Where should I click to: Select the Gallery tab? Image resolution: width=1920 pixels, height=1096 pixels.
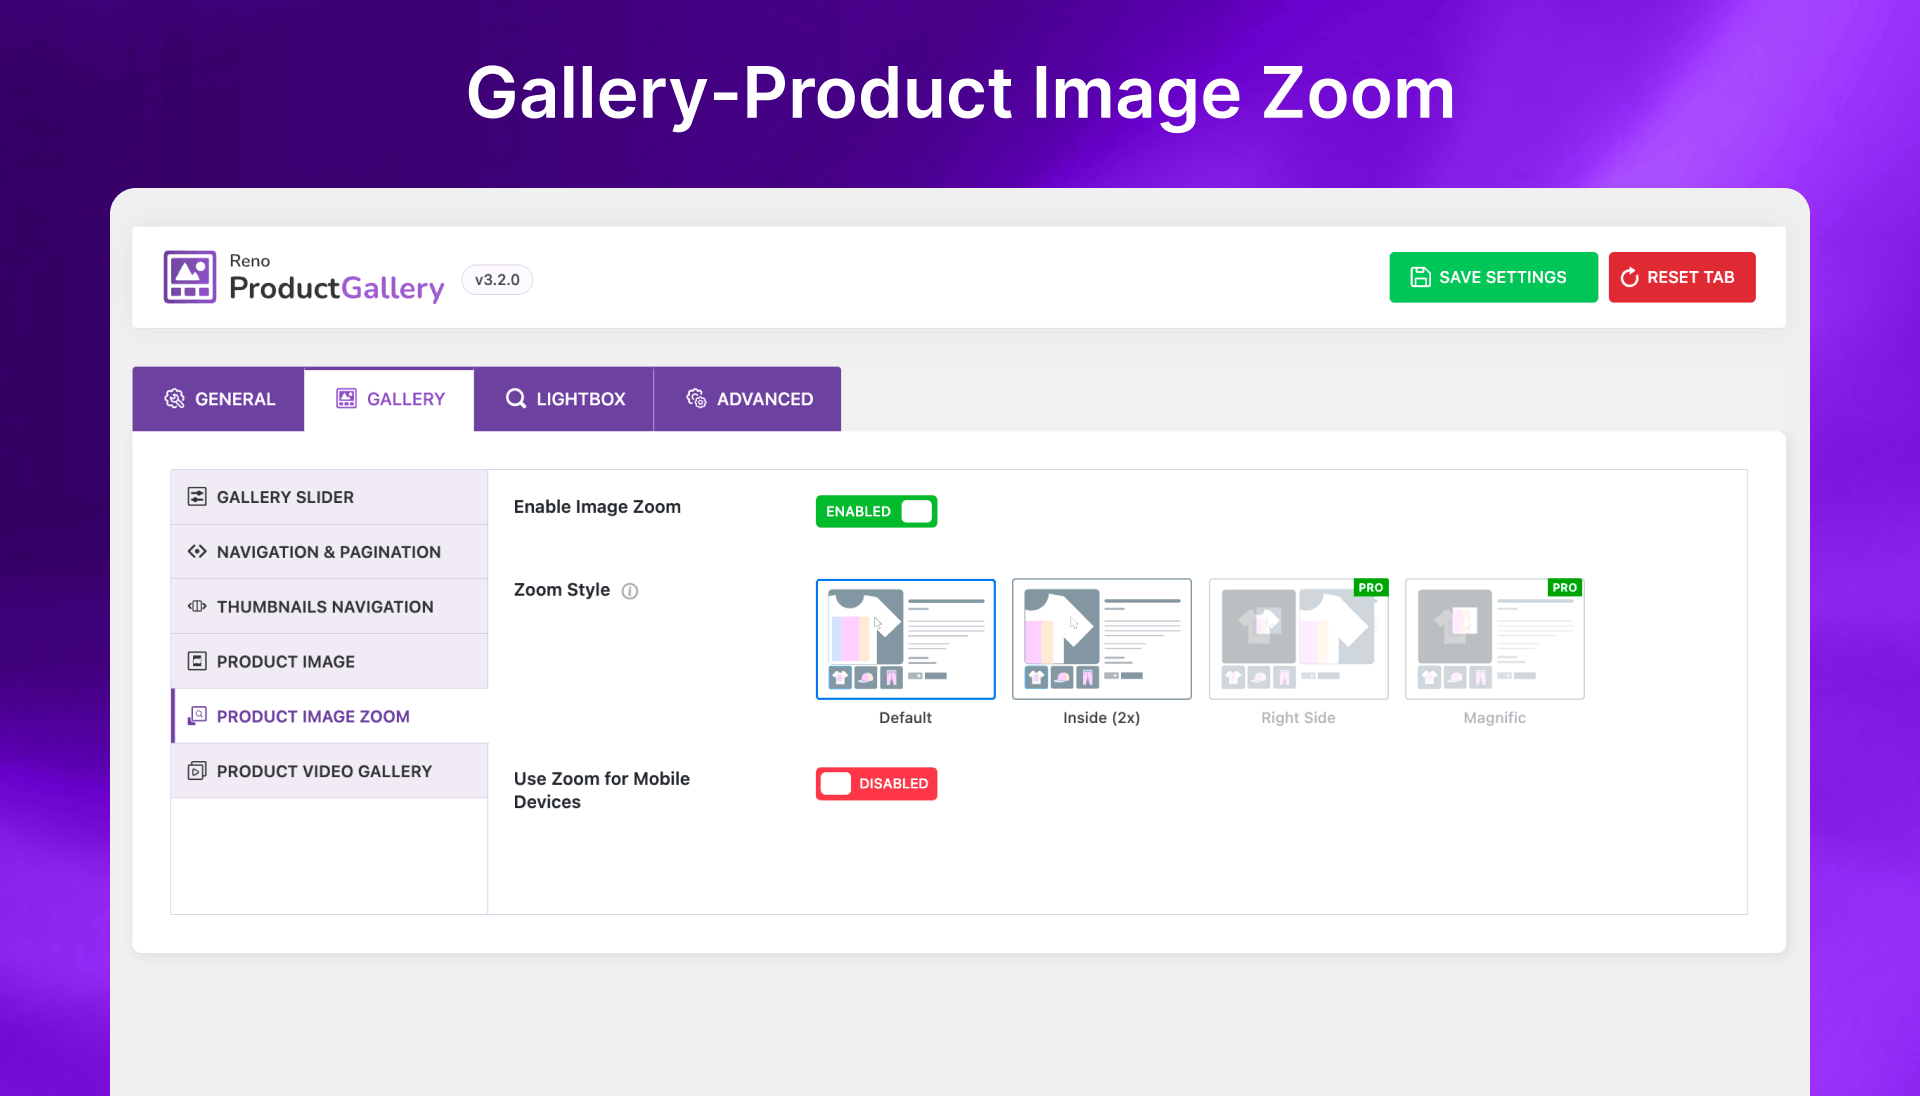point(389,399)
